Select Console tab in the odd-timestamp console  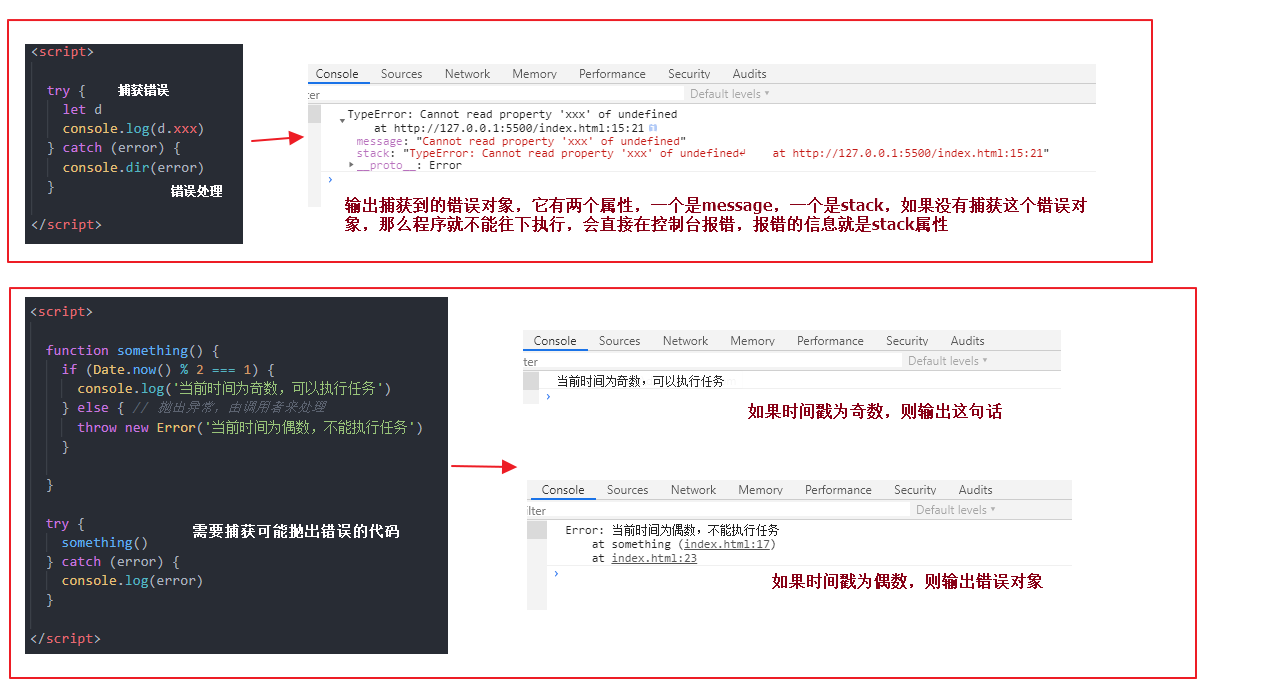[555, 341]
